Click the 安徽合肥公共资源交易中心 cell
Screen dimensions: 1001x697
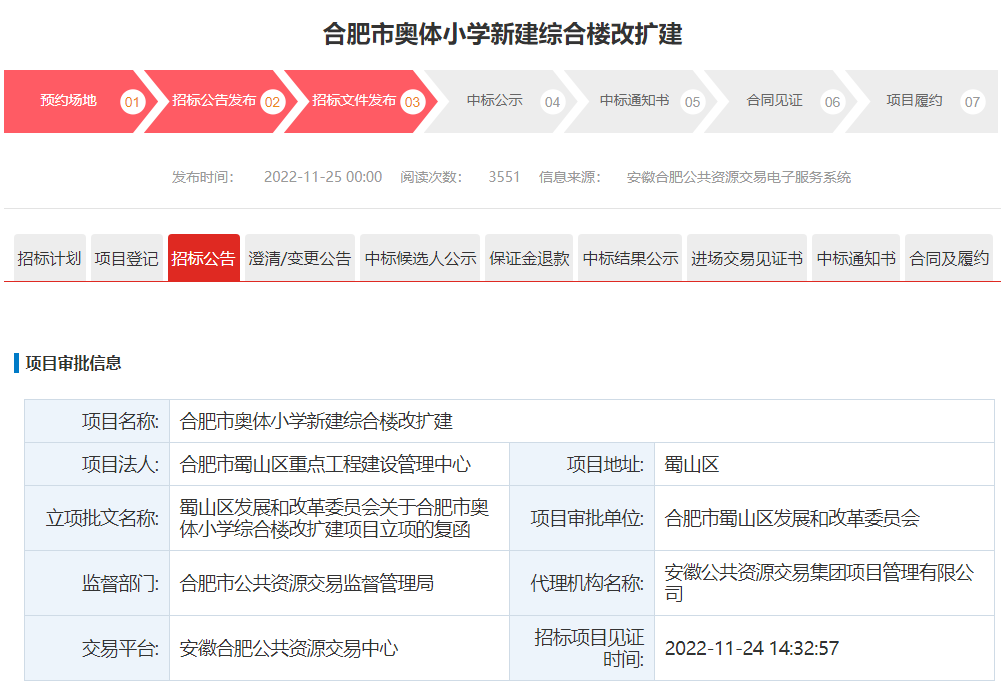[339, 648]
